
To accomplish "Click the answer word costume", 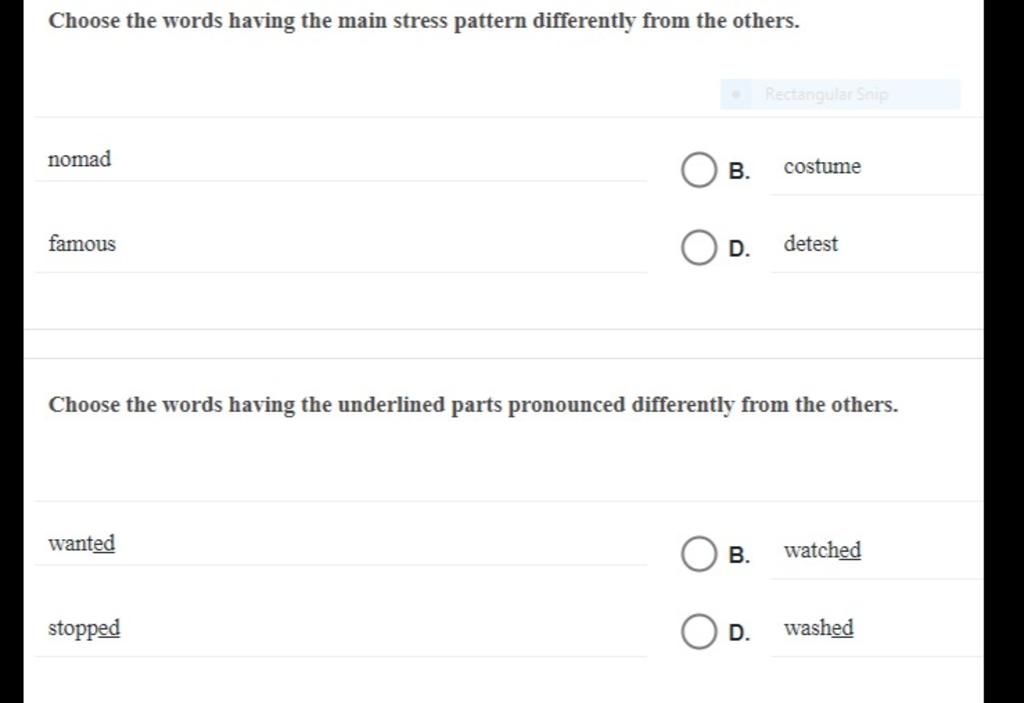I will [822, 166].
